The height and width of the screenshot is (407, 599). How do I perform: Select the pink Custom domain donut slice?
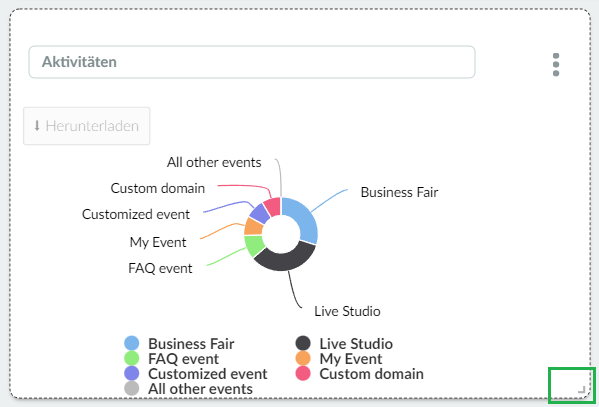tap(273, 206)
